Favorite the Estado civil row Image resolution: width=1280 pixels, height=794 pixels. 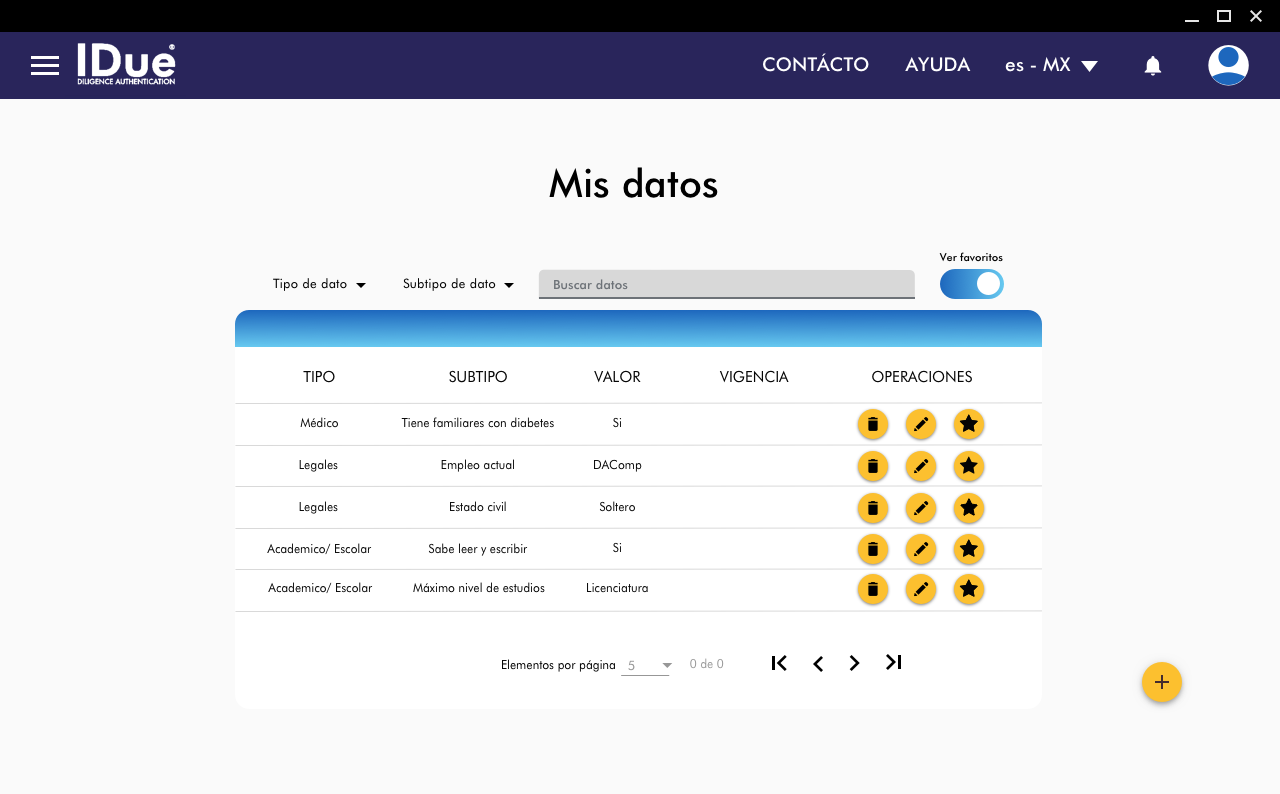[x=968, y=508]
